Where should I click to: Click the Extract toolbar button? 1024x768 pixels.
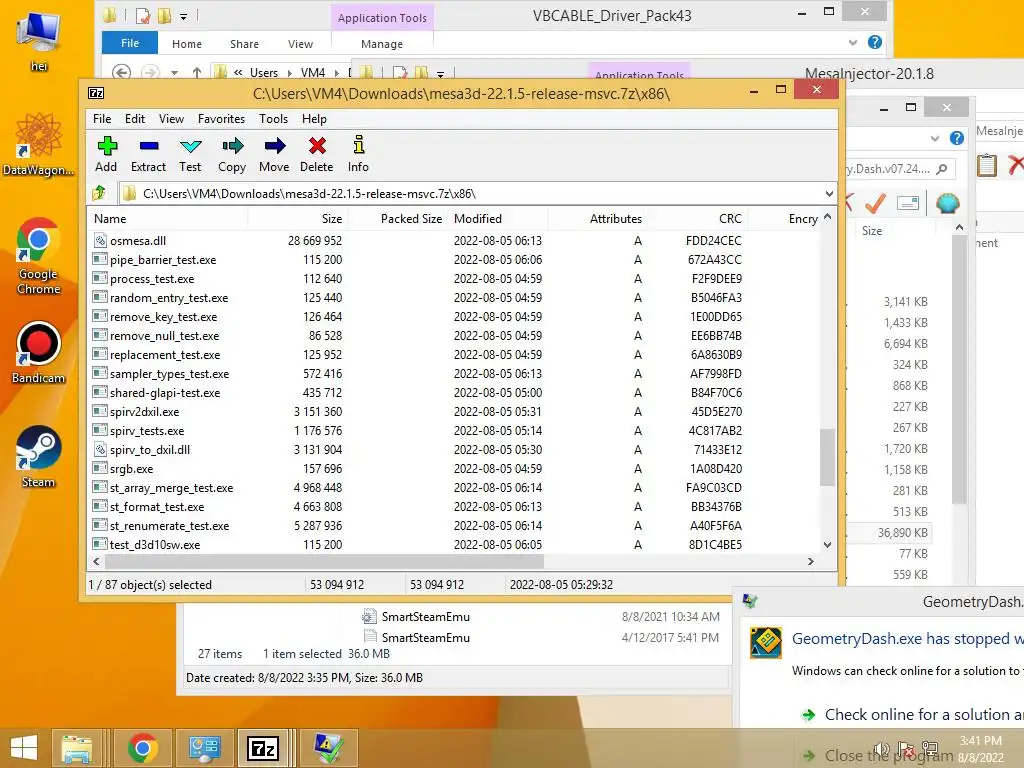pyautogui.click(x=148, y=154)
